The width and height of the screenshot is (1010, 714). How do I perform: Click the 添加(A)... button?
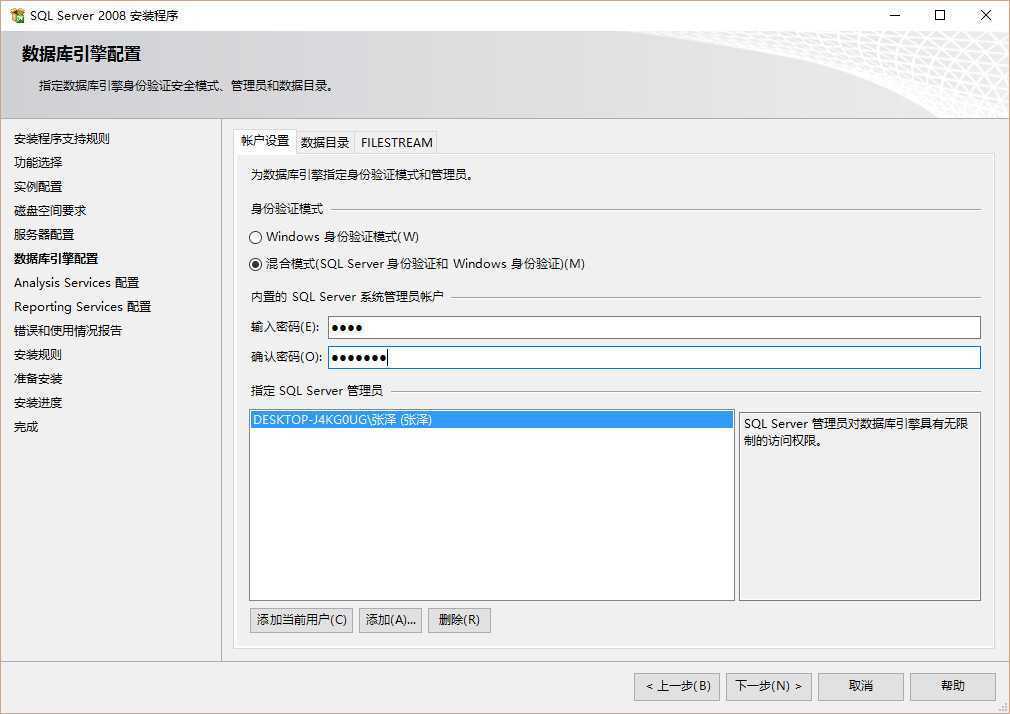click(x=390, y=620)
